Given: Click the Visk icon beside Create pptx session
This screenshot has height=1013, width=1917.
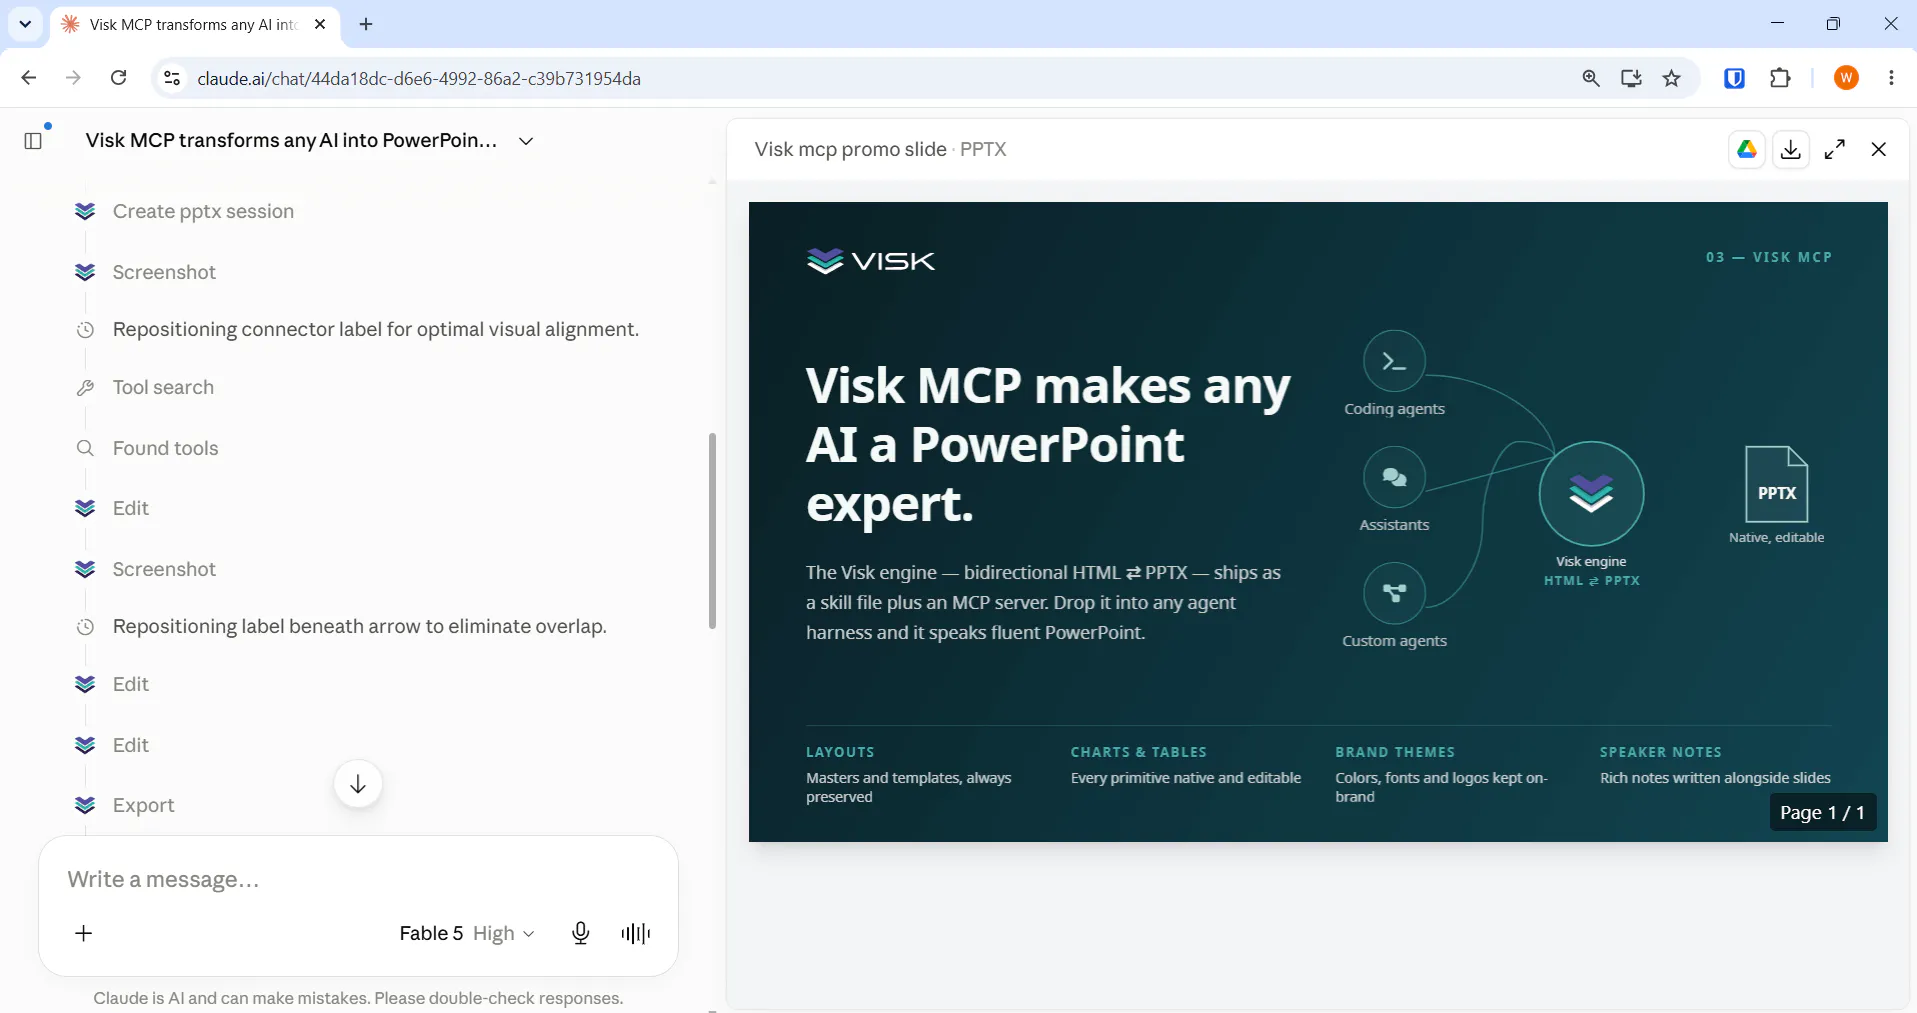Looking at the screenshot, I should (85, 211).
